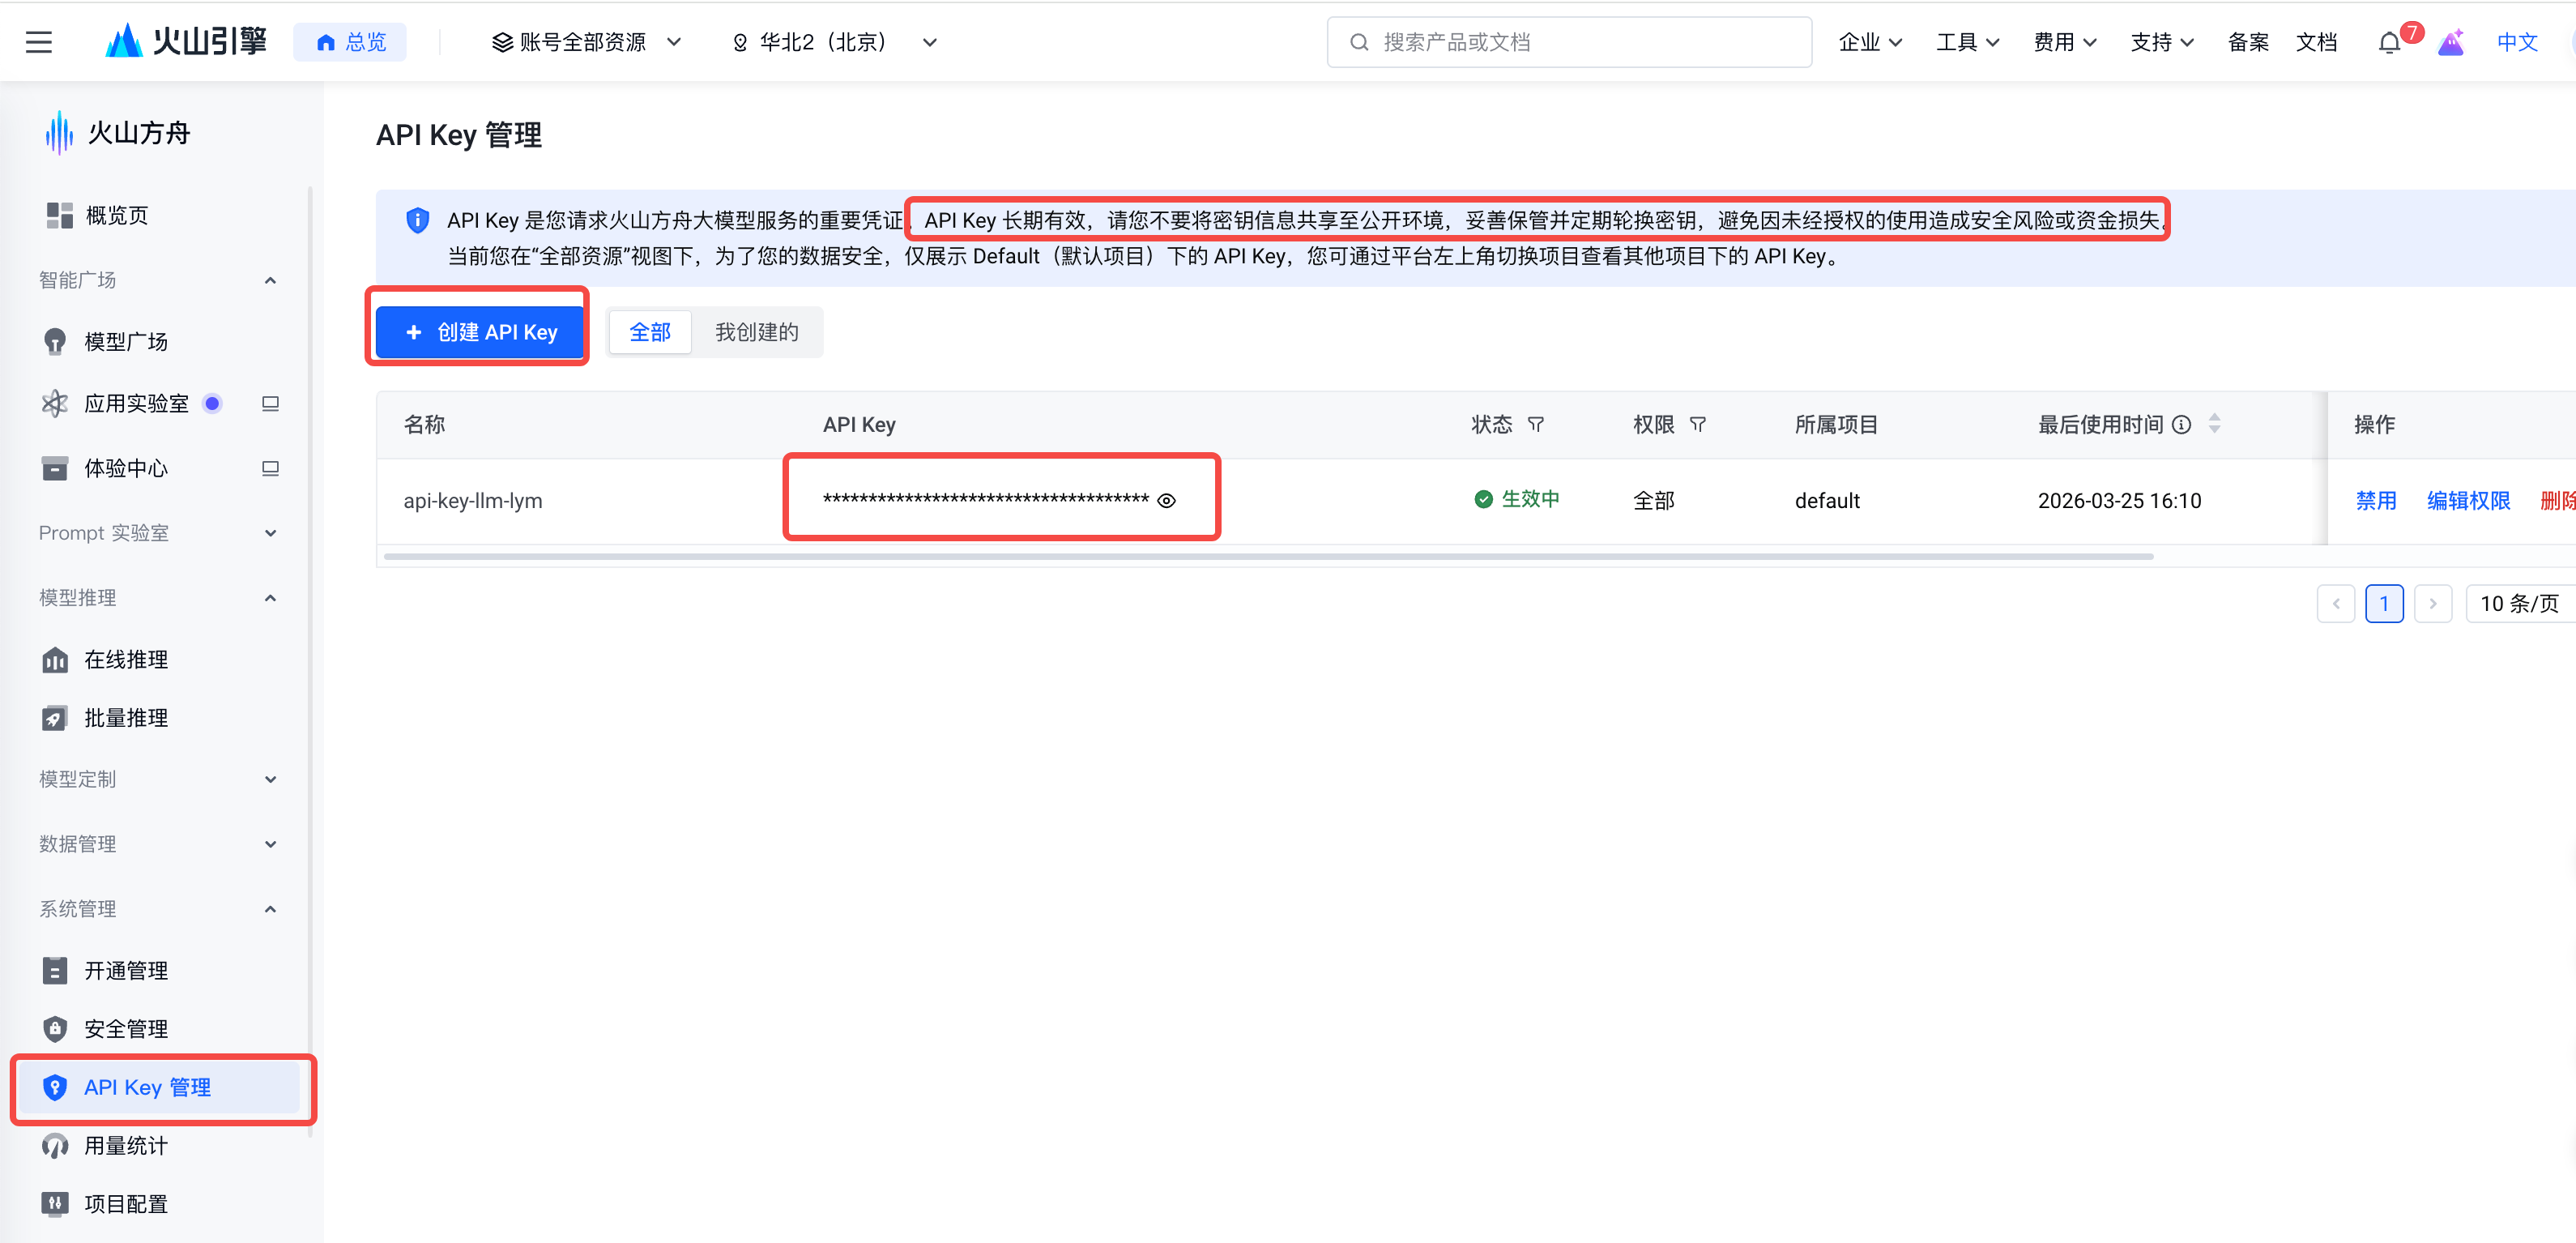The image size is (2576, 1243).
Task: Open the 状态 column filter
Action: point(1537,424)
